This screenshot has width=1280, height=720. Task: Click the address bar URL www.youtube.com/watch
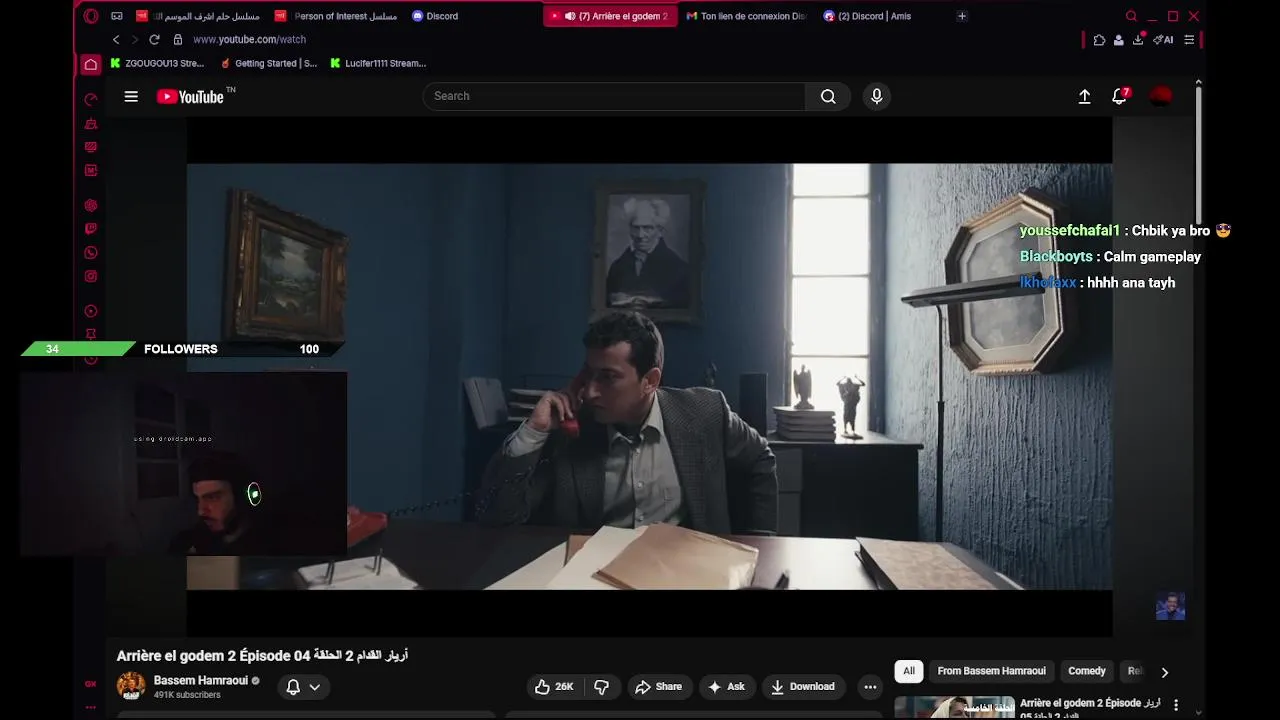pos(249,39)
